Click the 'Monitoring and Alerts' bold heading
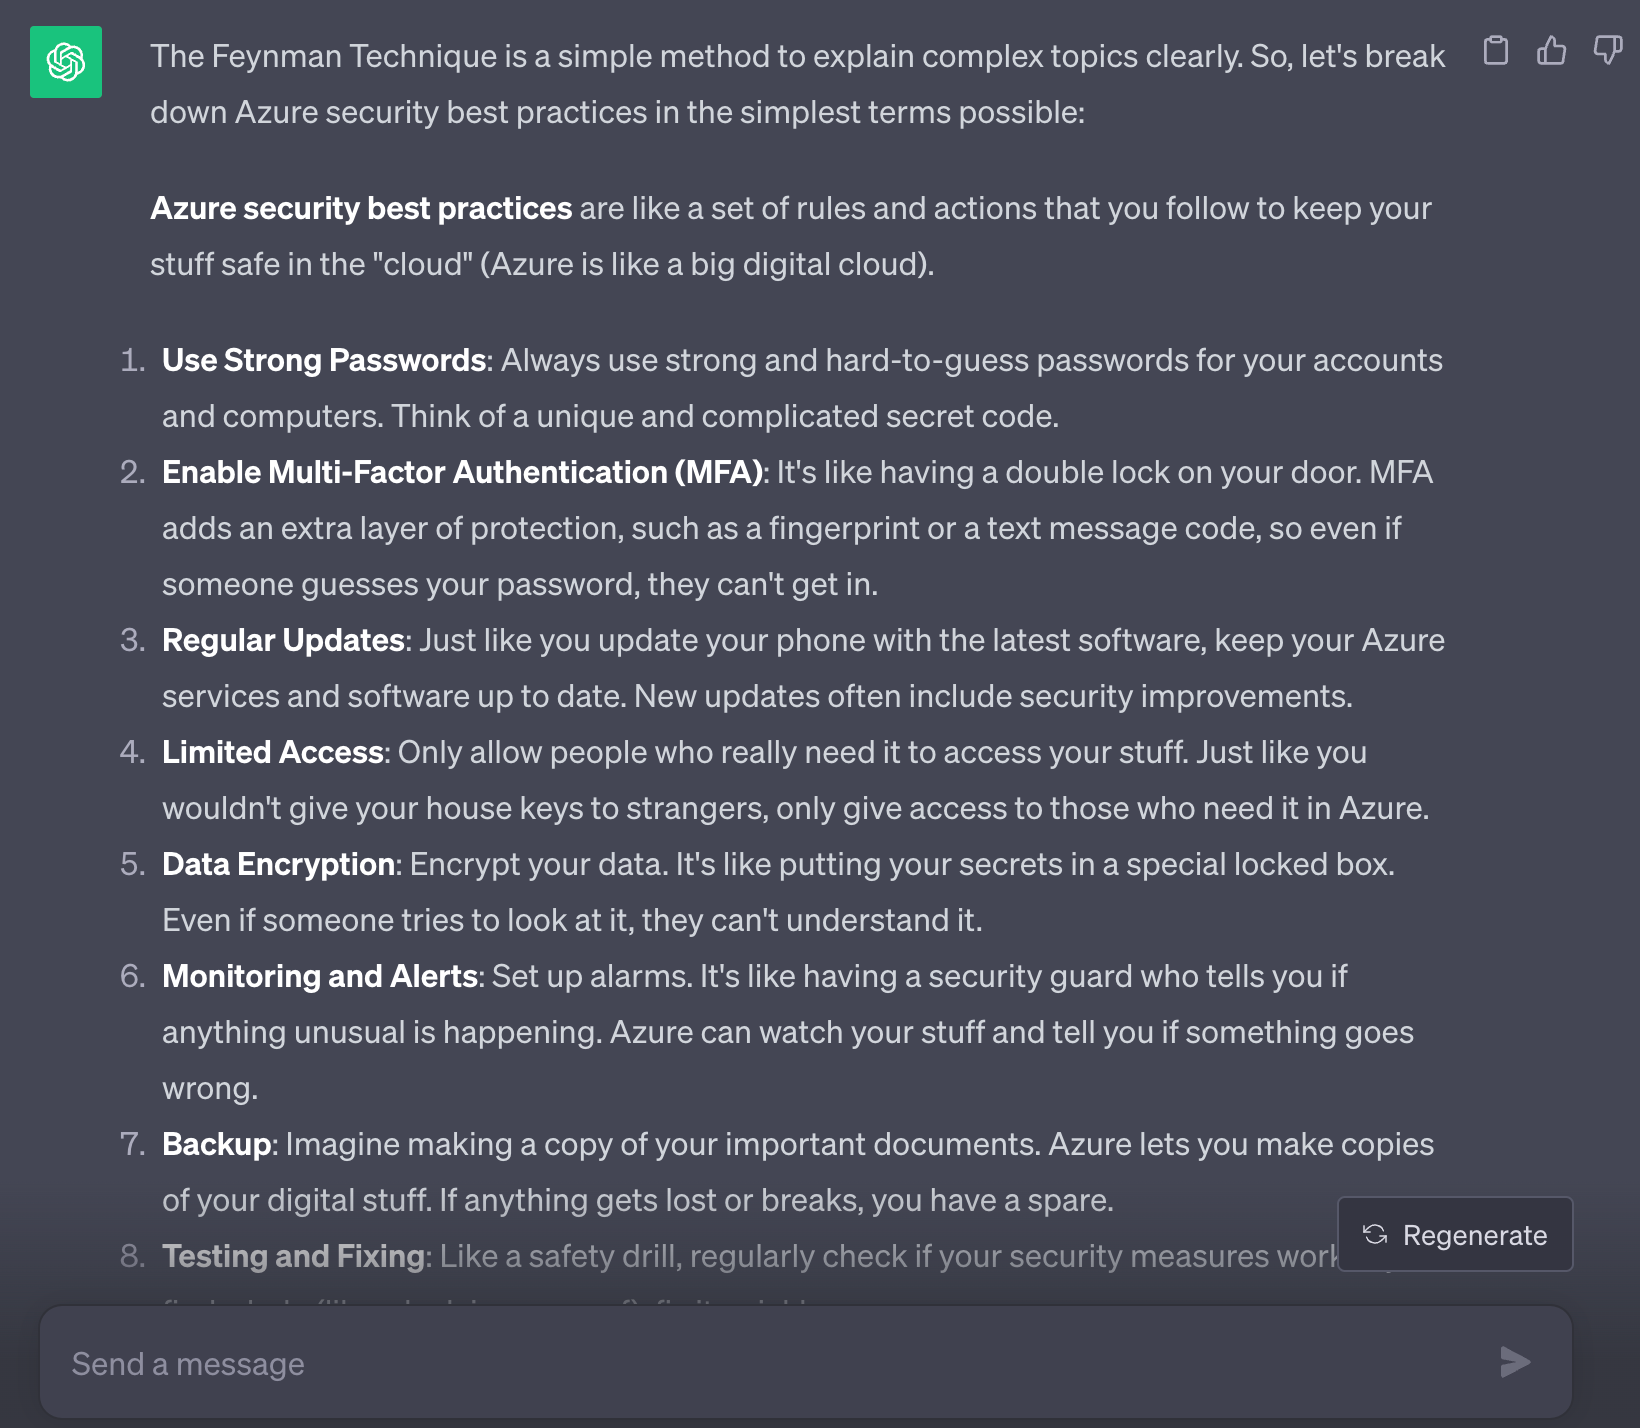Viewport: 1640px width, 1428px height. [320, 976]
